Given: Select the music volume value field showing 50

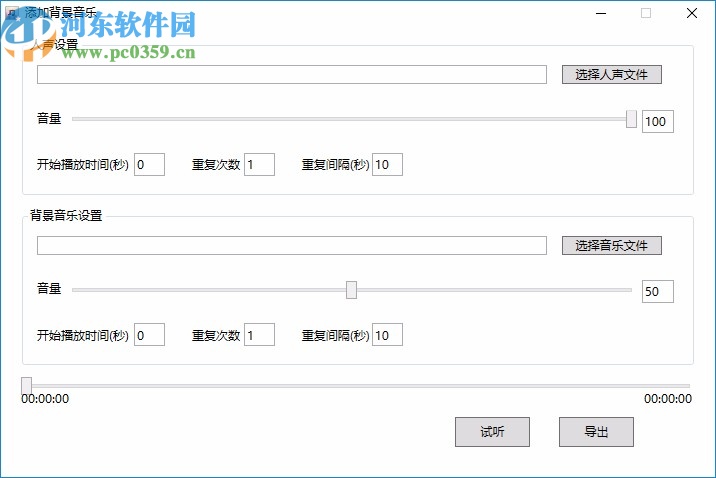Looking at the screenshot, I should click(x=658, y=291).
